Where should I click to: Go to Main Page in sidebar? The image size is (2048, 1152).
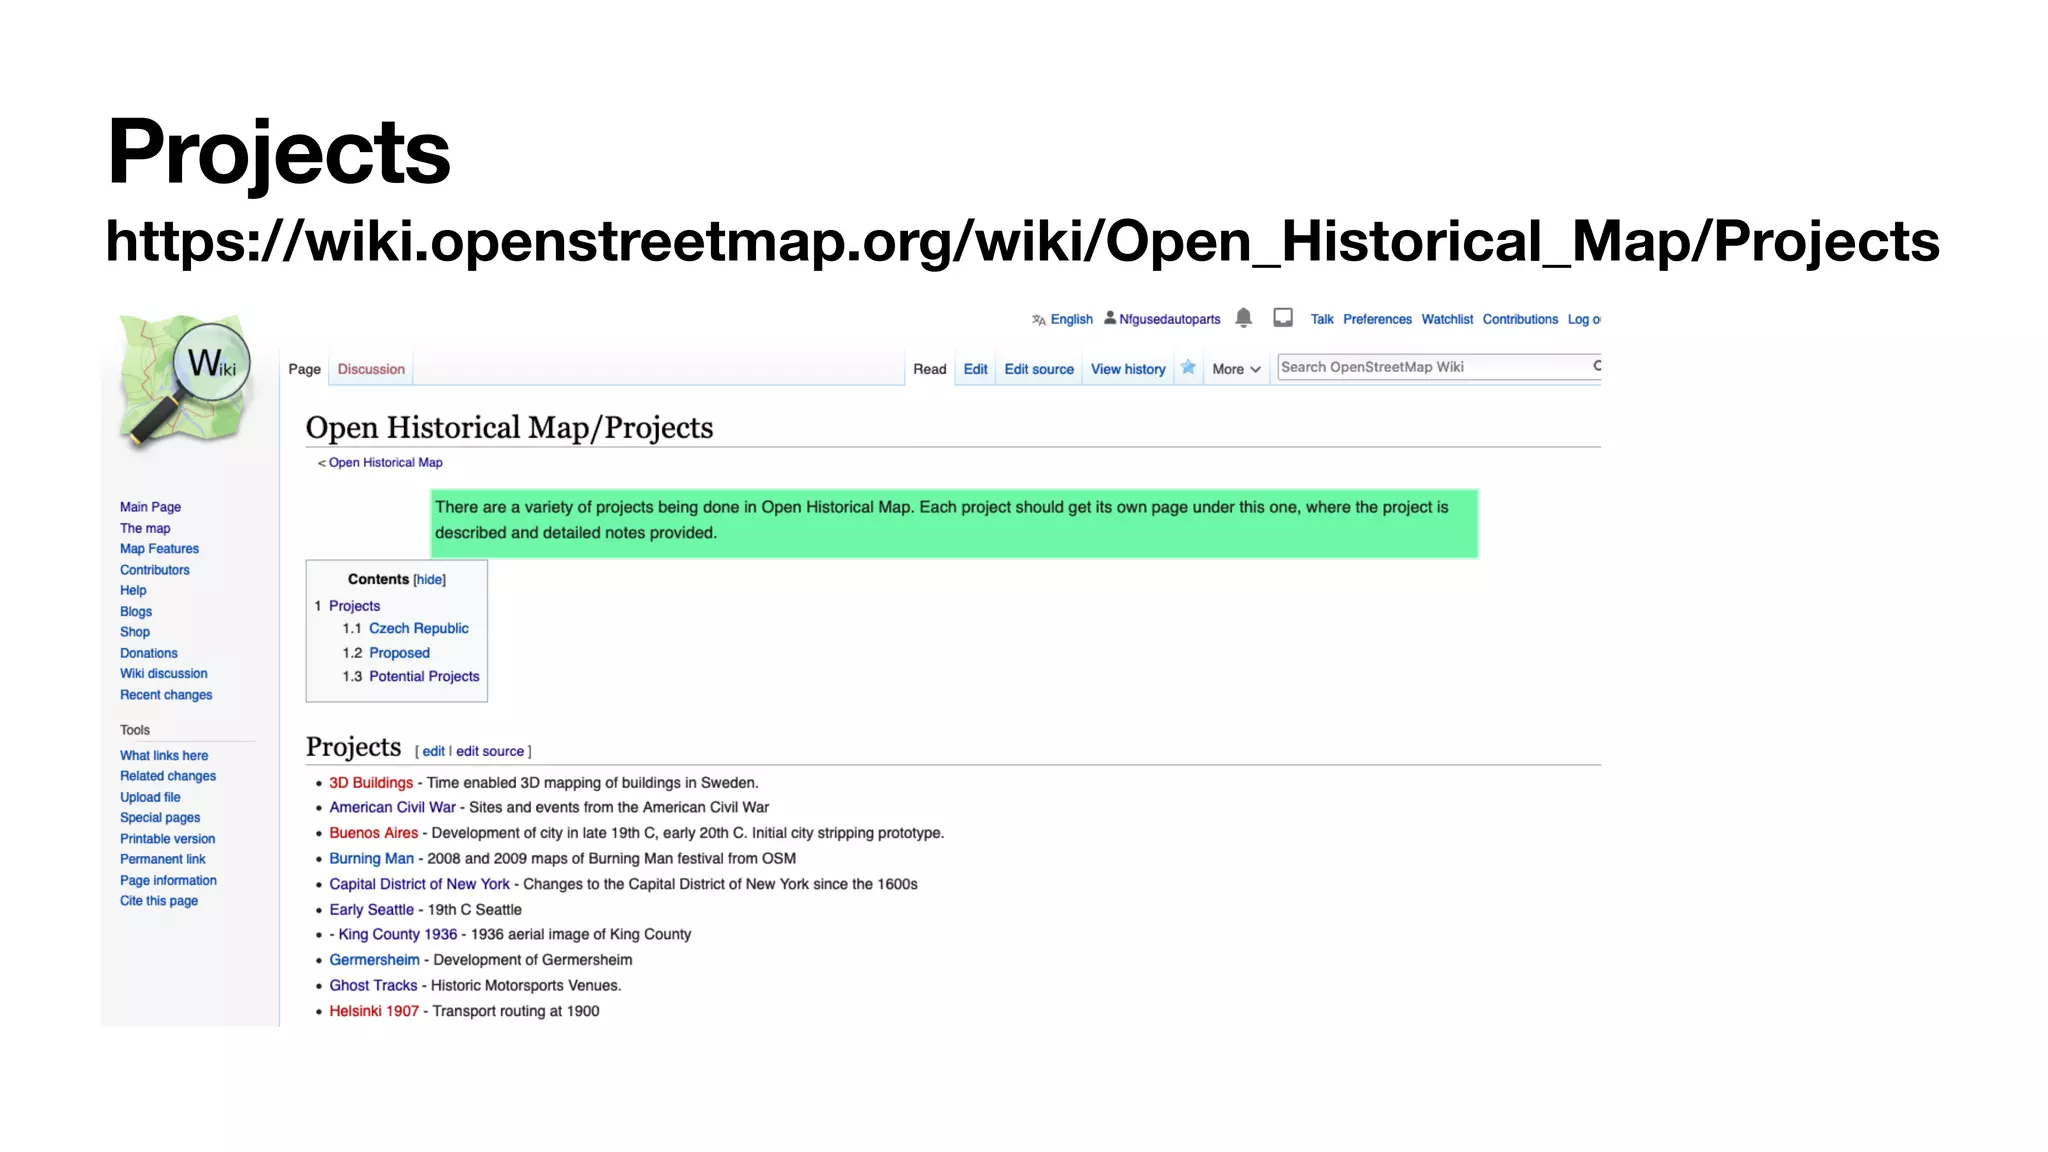(x=150, y=507)
